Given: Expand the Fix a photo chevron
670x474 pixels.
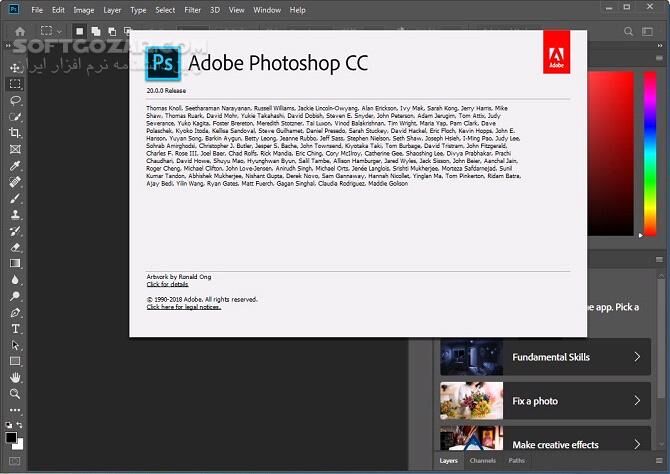Looking at the screenshot, I should click(x=637, y=400).
